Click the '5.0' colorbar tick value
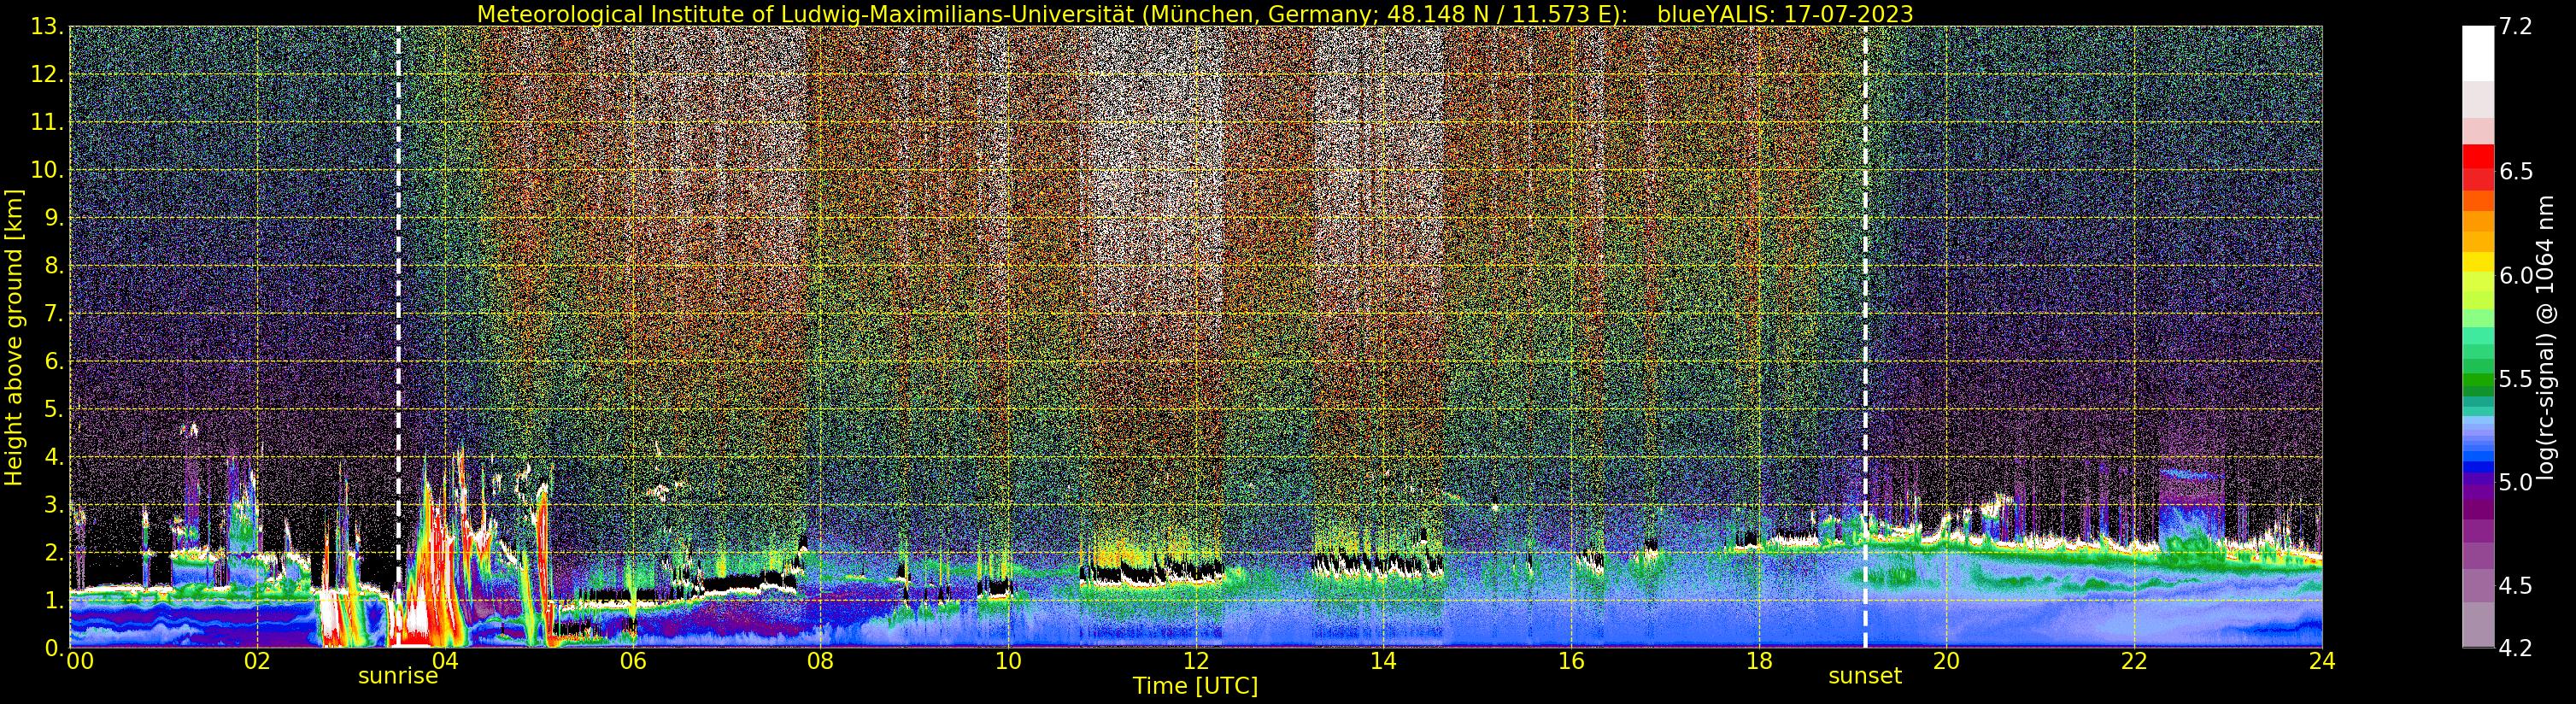Image resolution: width=2576 pixels, height=704 pixels. [x=2515, y=482]
